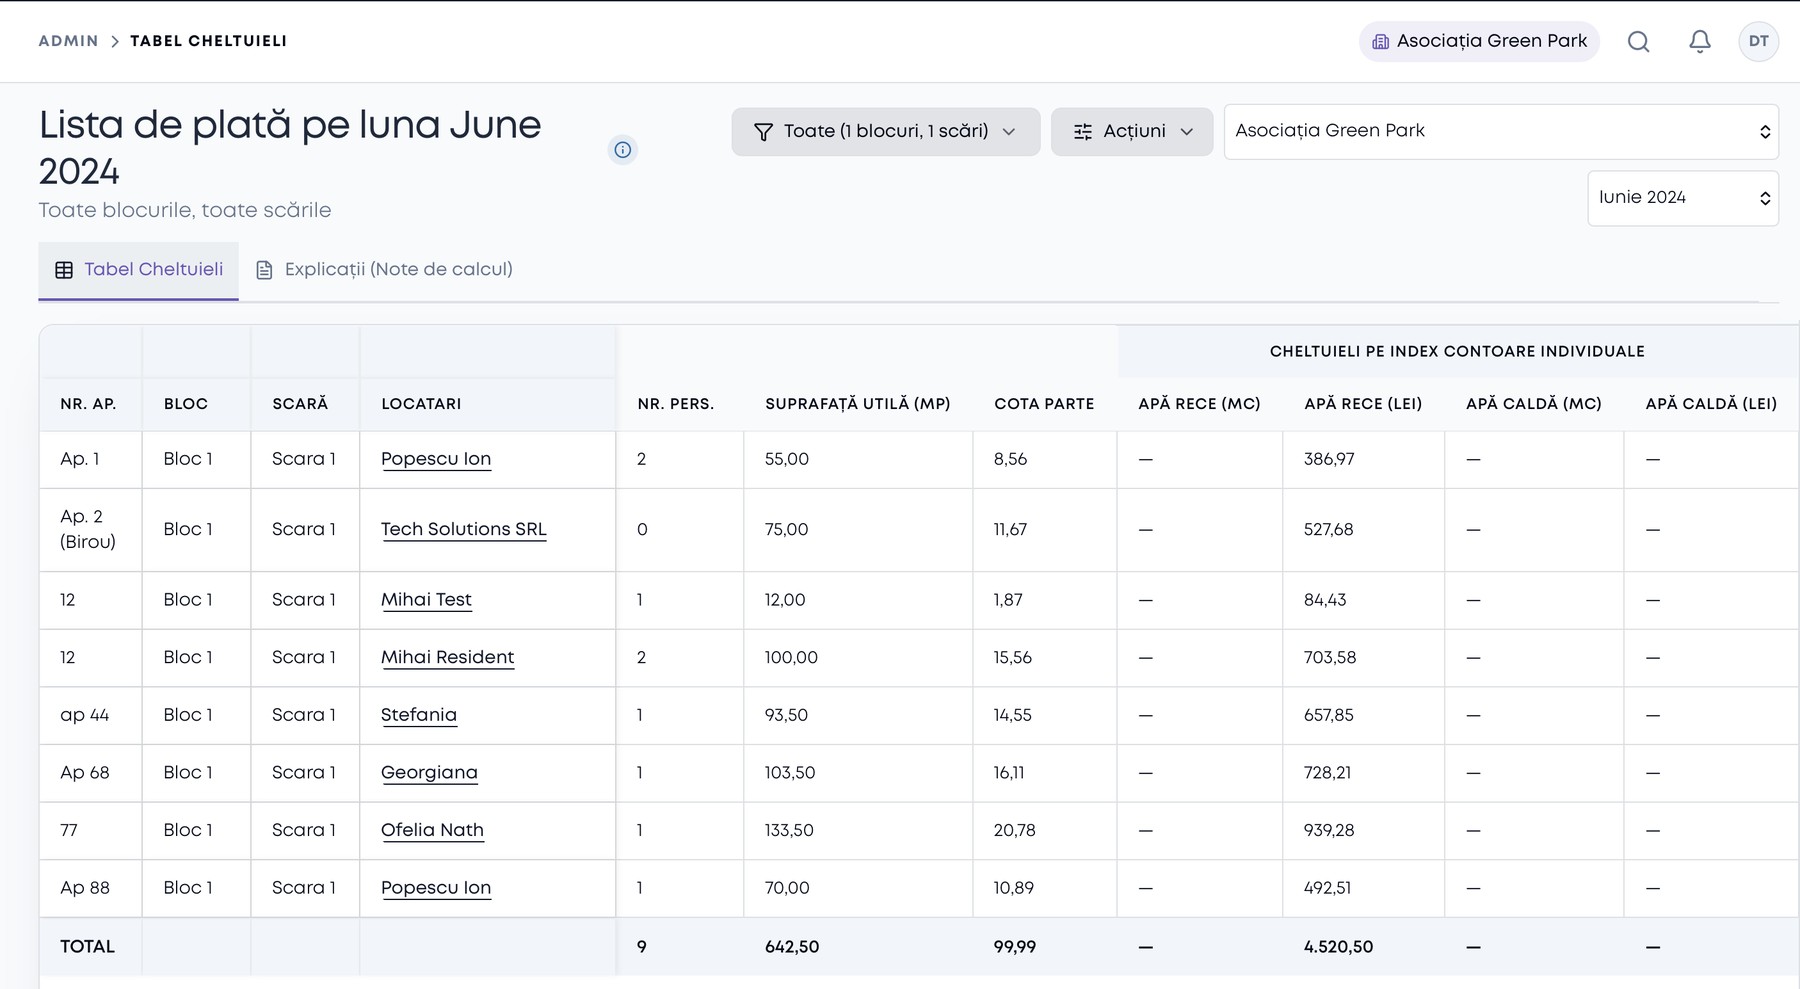The height and width of the screenshot is (989, 1800).
Task: Open notifications bell icon
Action: tap(1699, 41)
